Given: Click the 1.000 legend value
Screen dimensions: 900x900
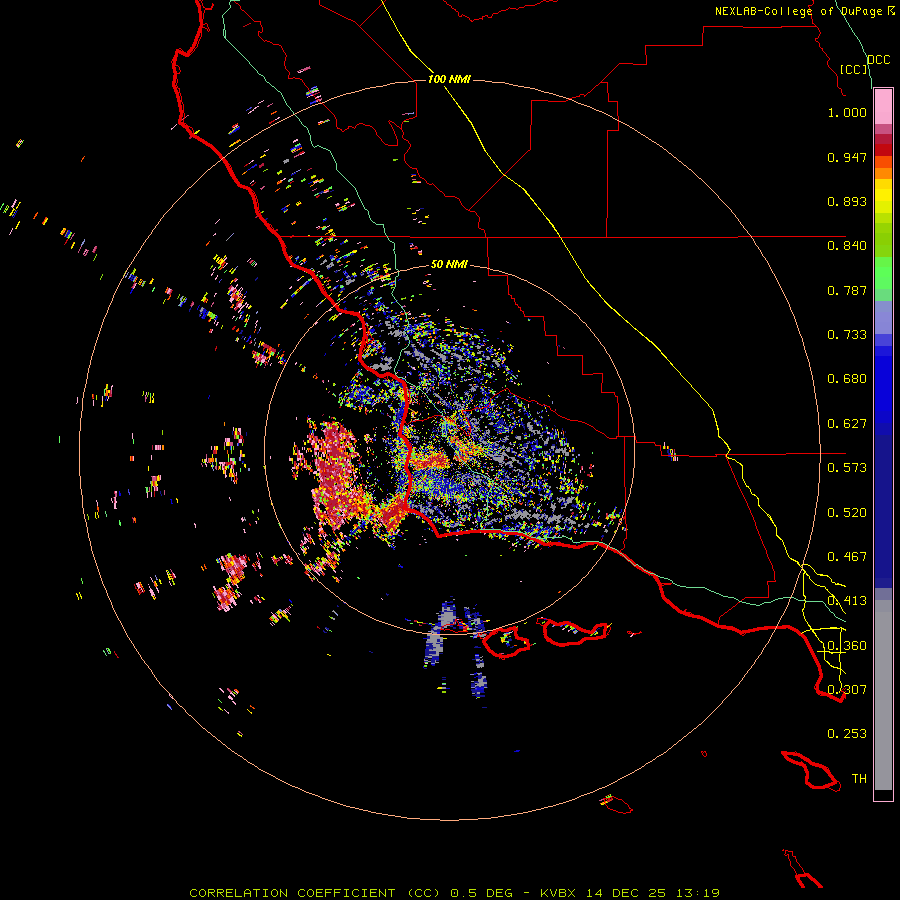Looking at the screenshot, I should pos(847,112).
